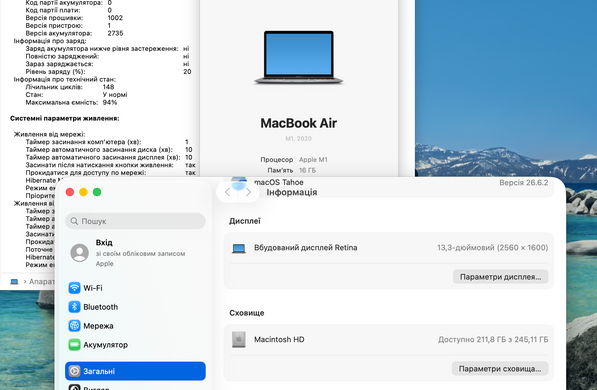Click laptop icon in System Information path bar
Screen dimensions: 597x390
pos(14,282)
